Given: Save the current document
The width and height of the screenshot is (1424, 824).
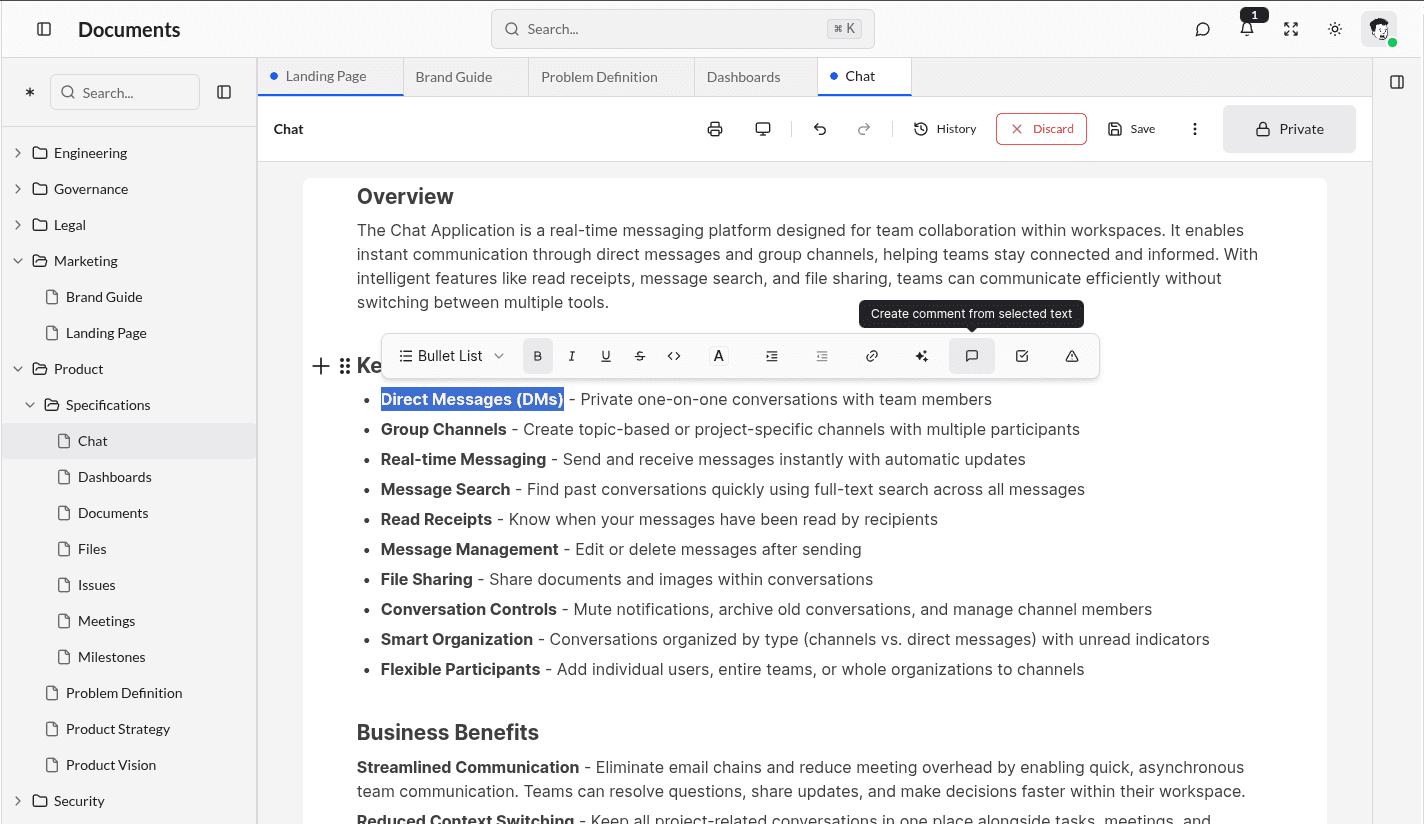Looking at the screenshot, I should tap(1131, 128).
